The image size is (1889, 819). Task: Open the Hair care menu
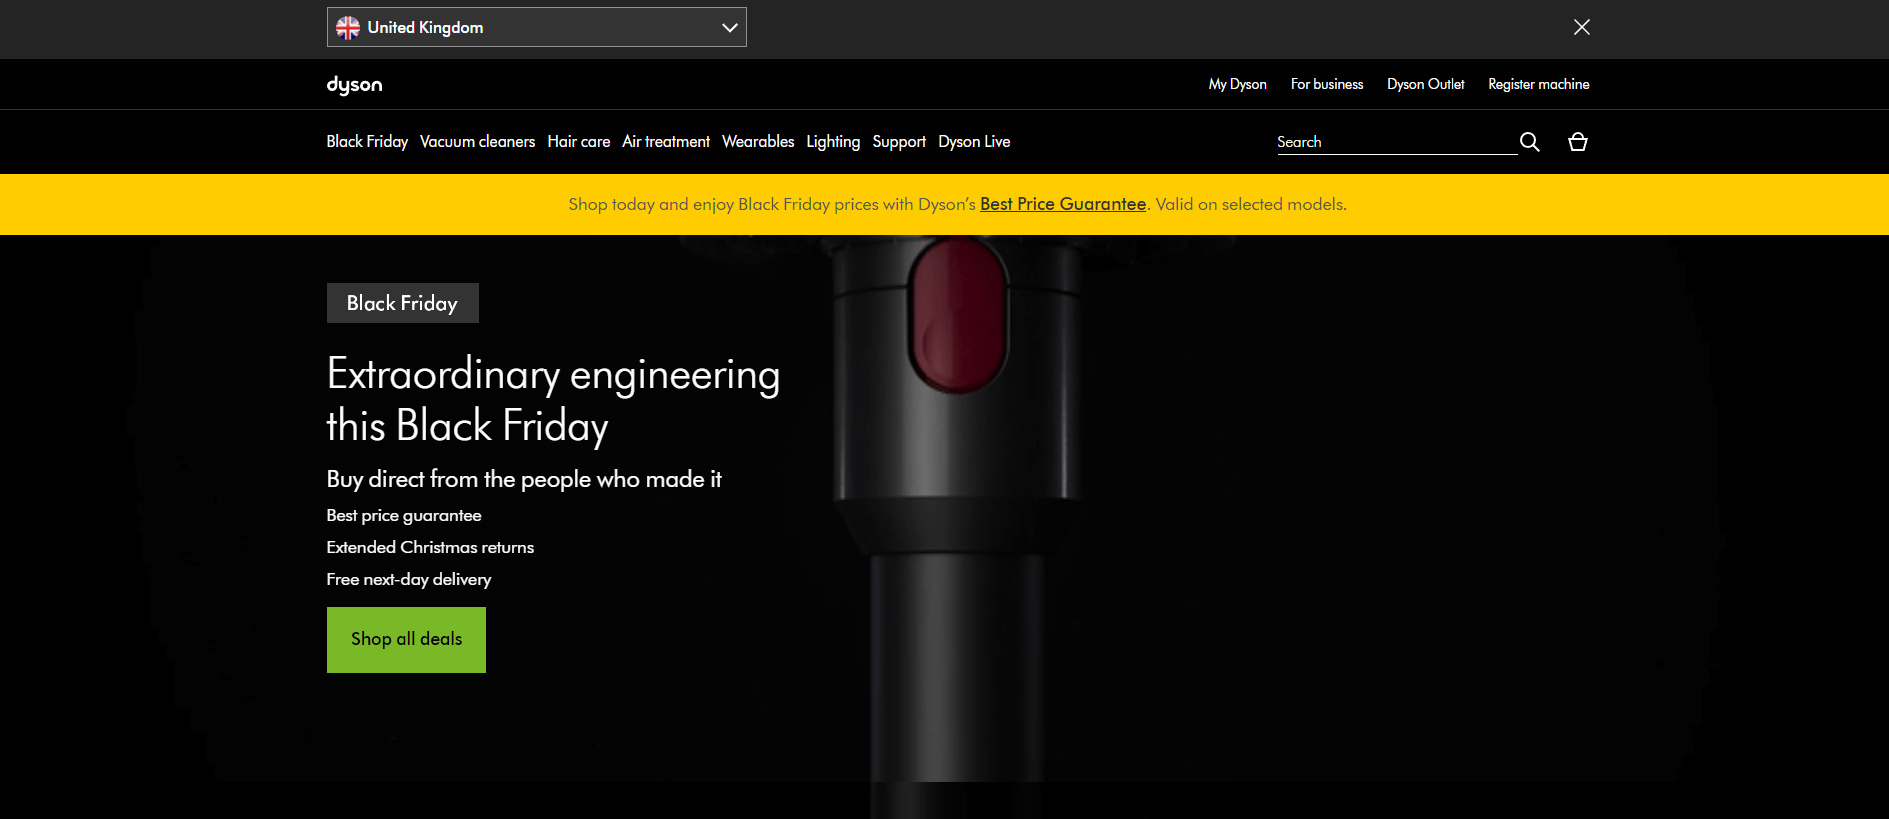click(x=578, y=142)
